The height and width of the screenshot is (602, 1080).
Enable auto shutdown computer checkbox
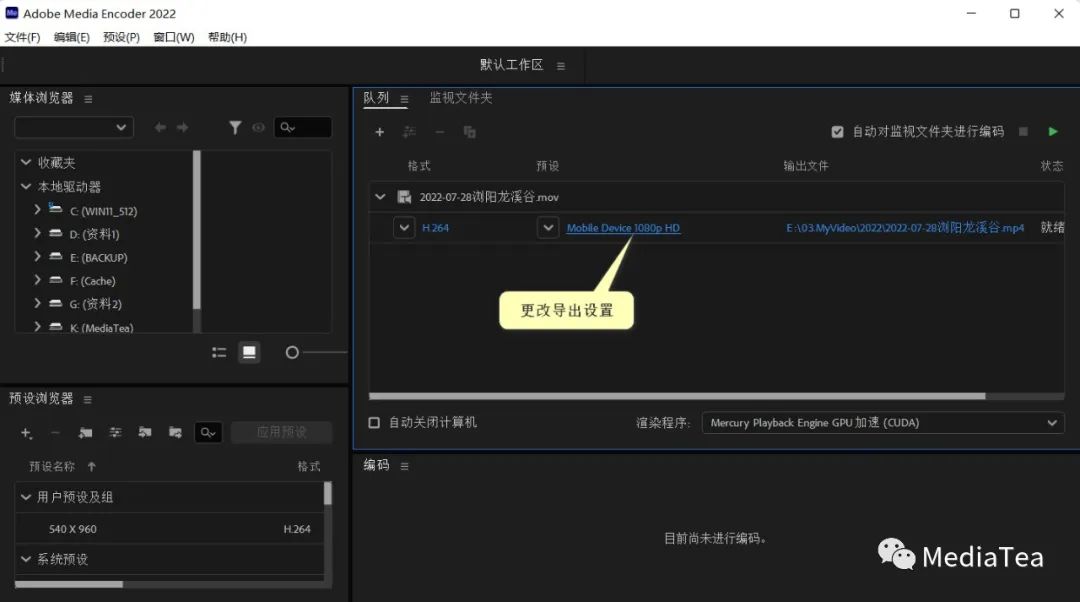[374, 422]
